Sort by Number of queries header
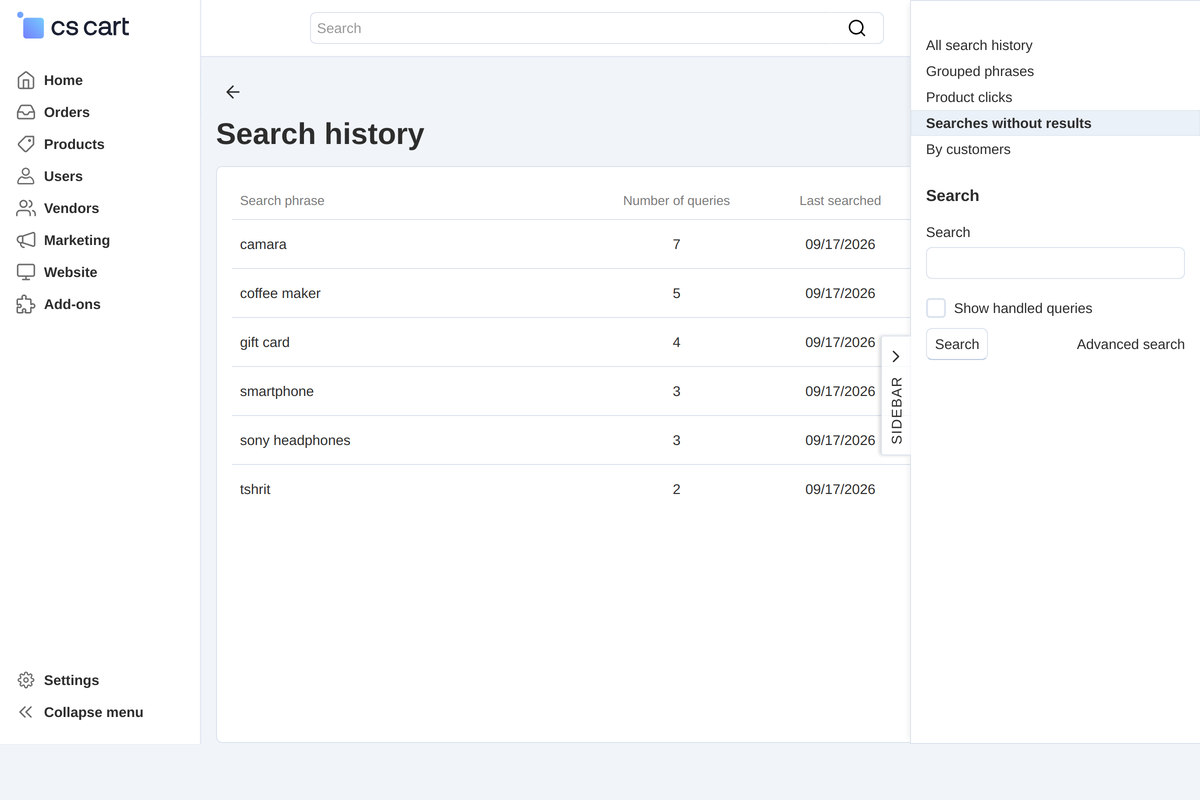The height and width of the screenshot is (800, 1200). pyautogui.click(x=676, y=201)
